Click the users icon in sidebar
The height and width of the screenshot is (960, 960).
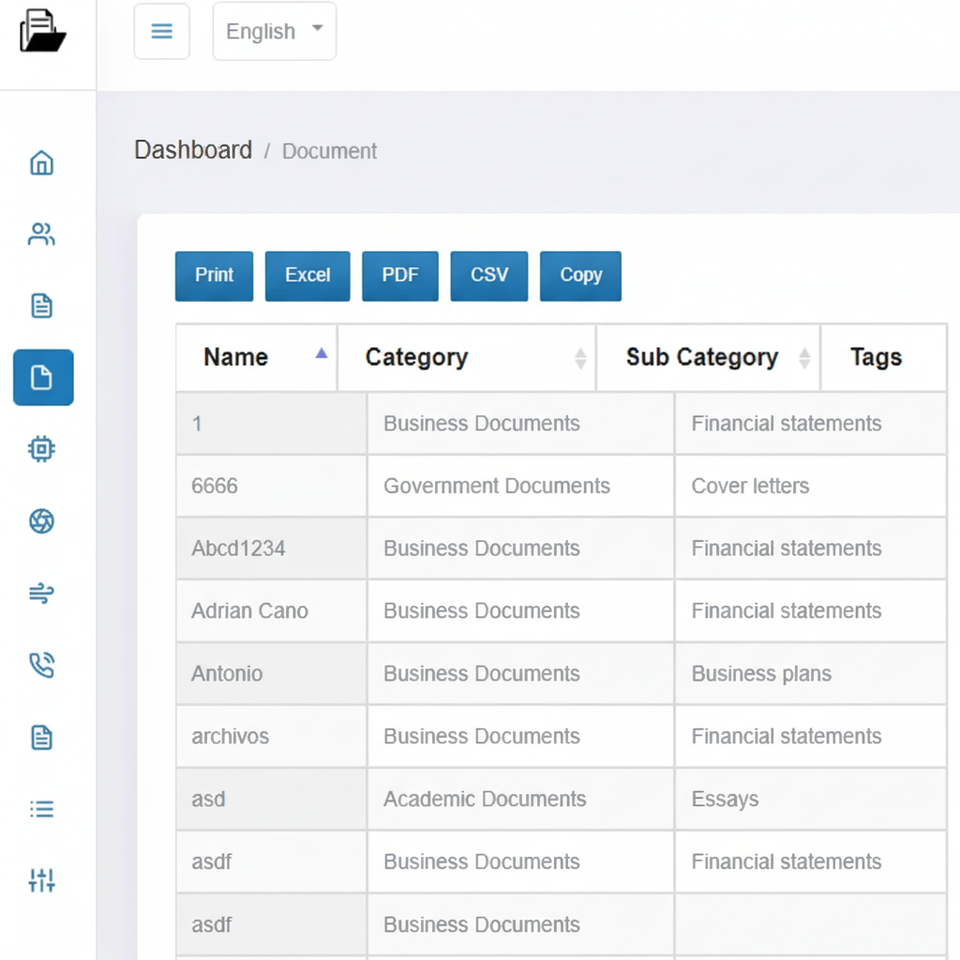42,235
